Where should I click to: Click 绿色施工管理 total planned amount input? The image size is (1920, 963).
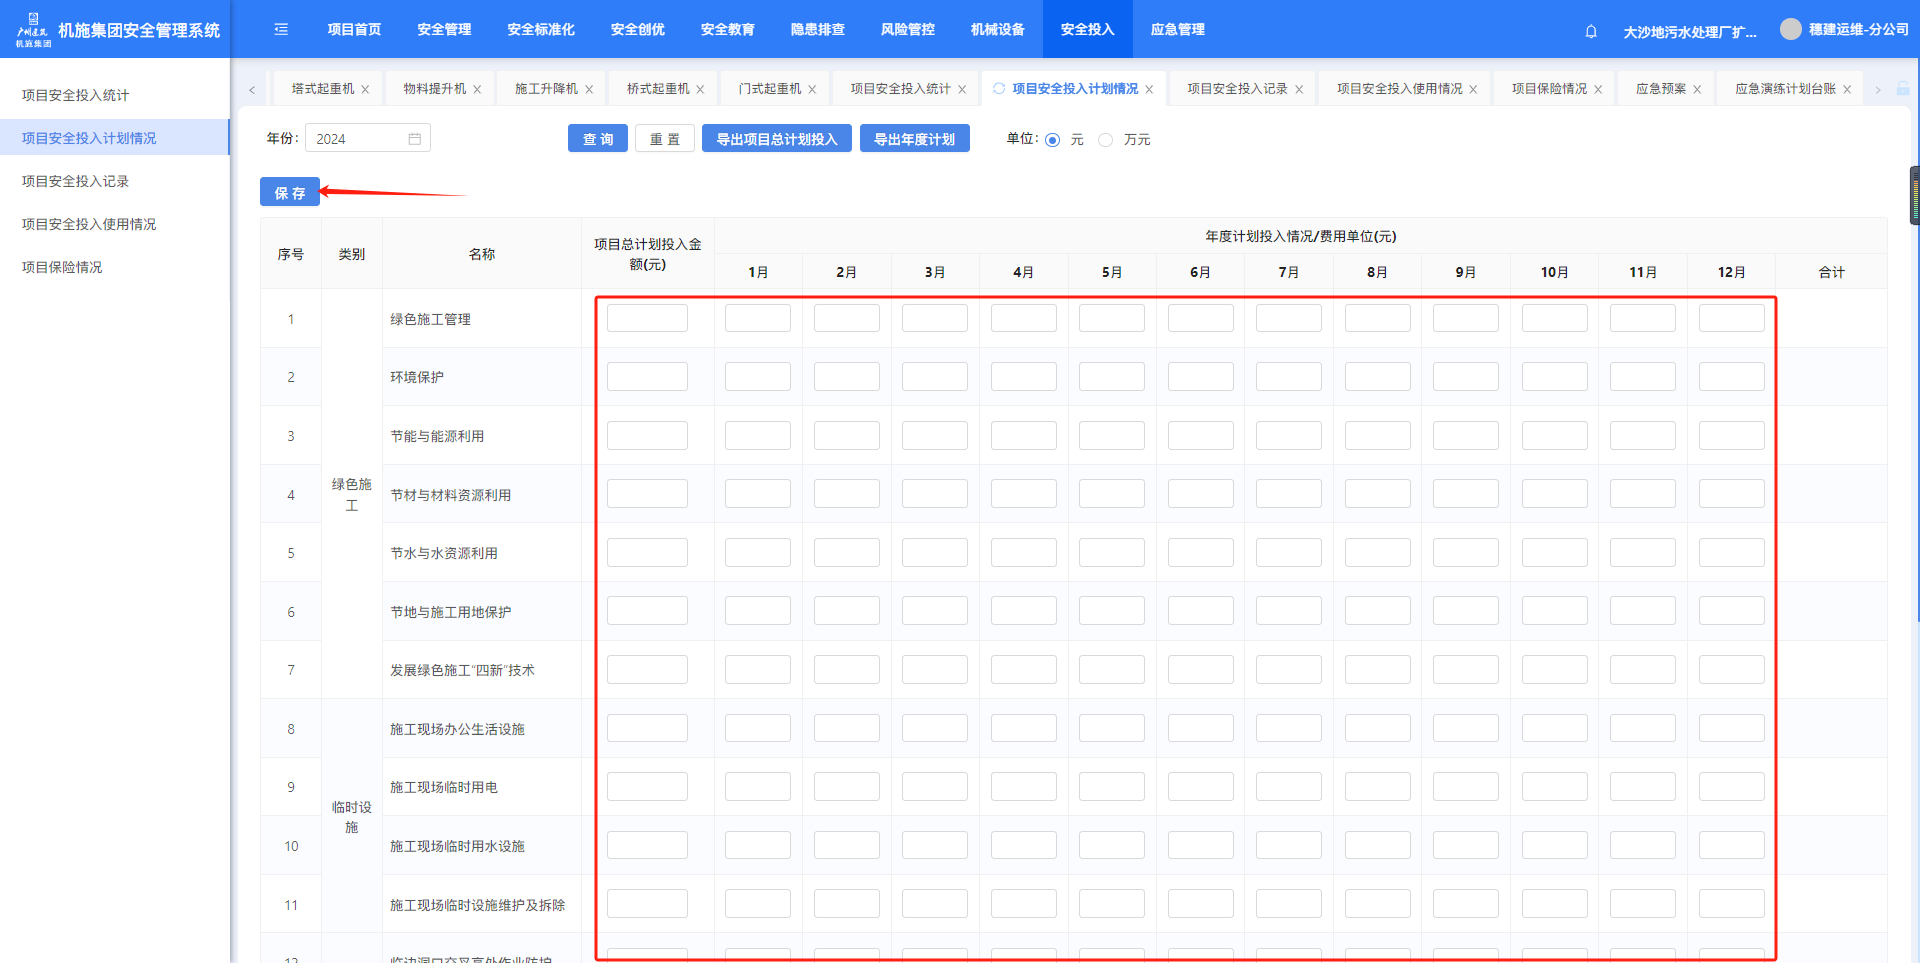tap(647, 319)
